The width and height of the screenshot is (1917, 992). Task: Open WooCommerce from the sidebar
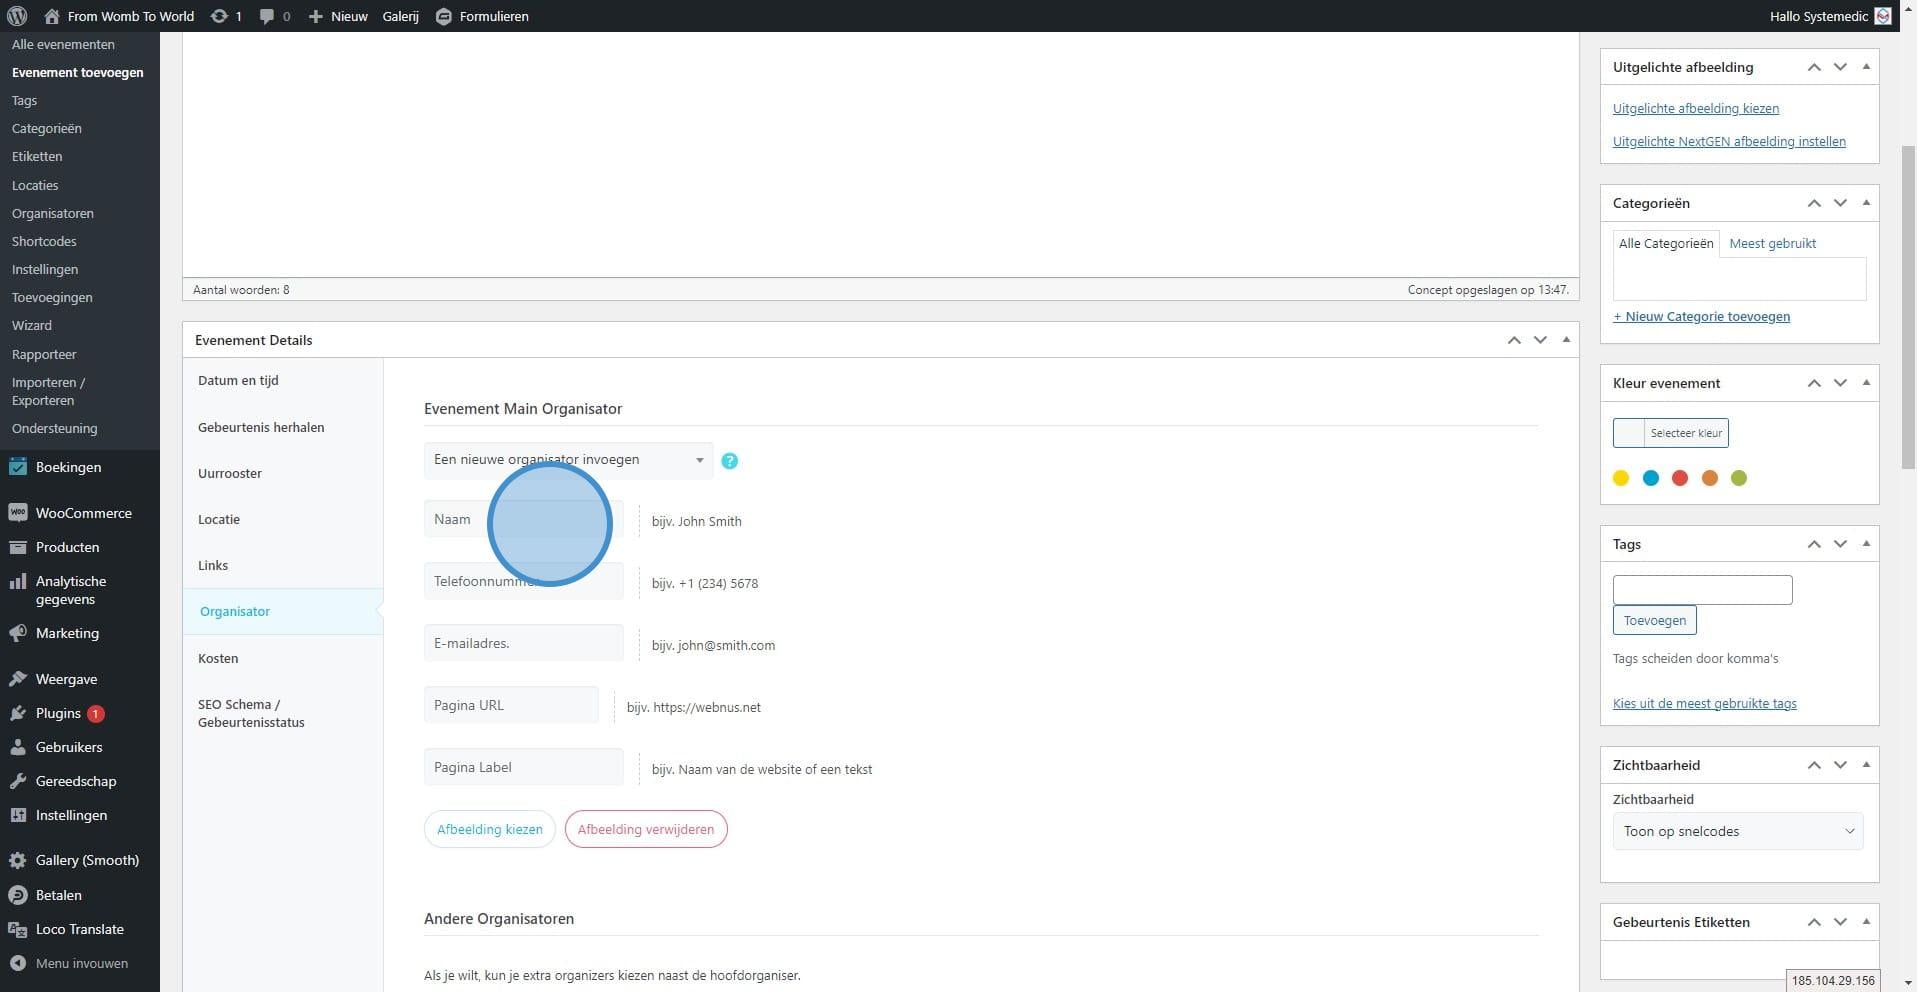click(x=83, y=513)
